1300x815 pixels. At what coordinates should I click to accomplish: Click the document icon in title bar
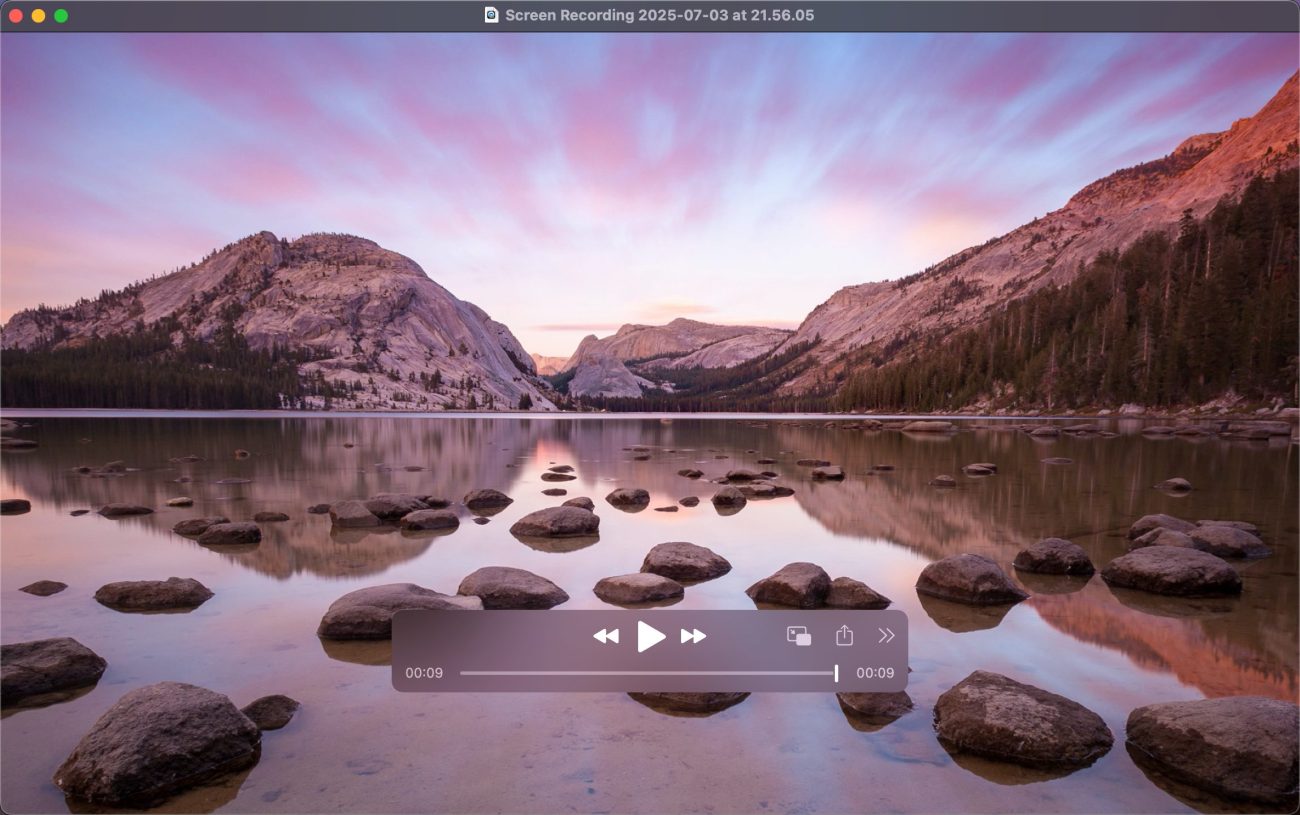click(x=491, y=15)
